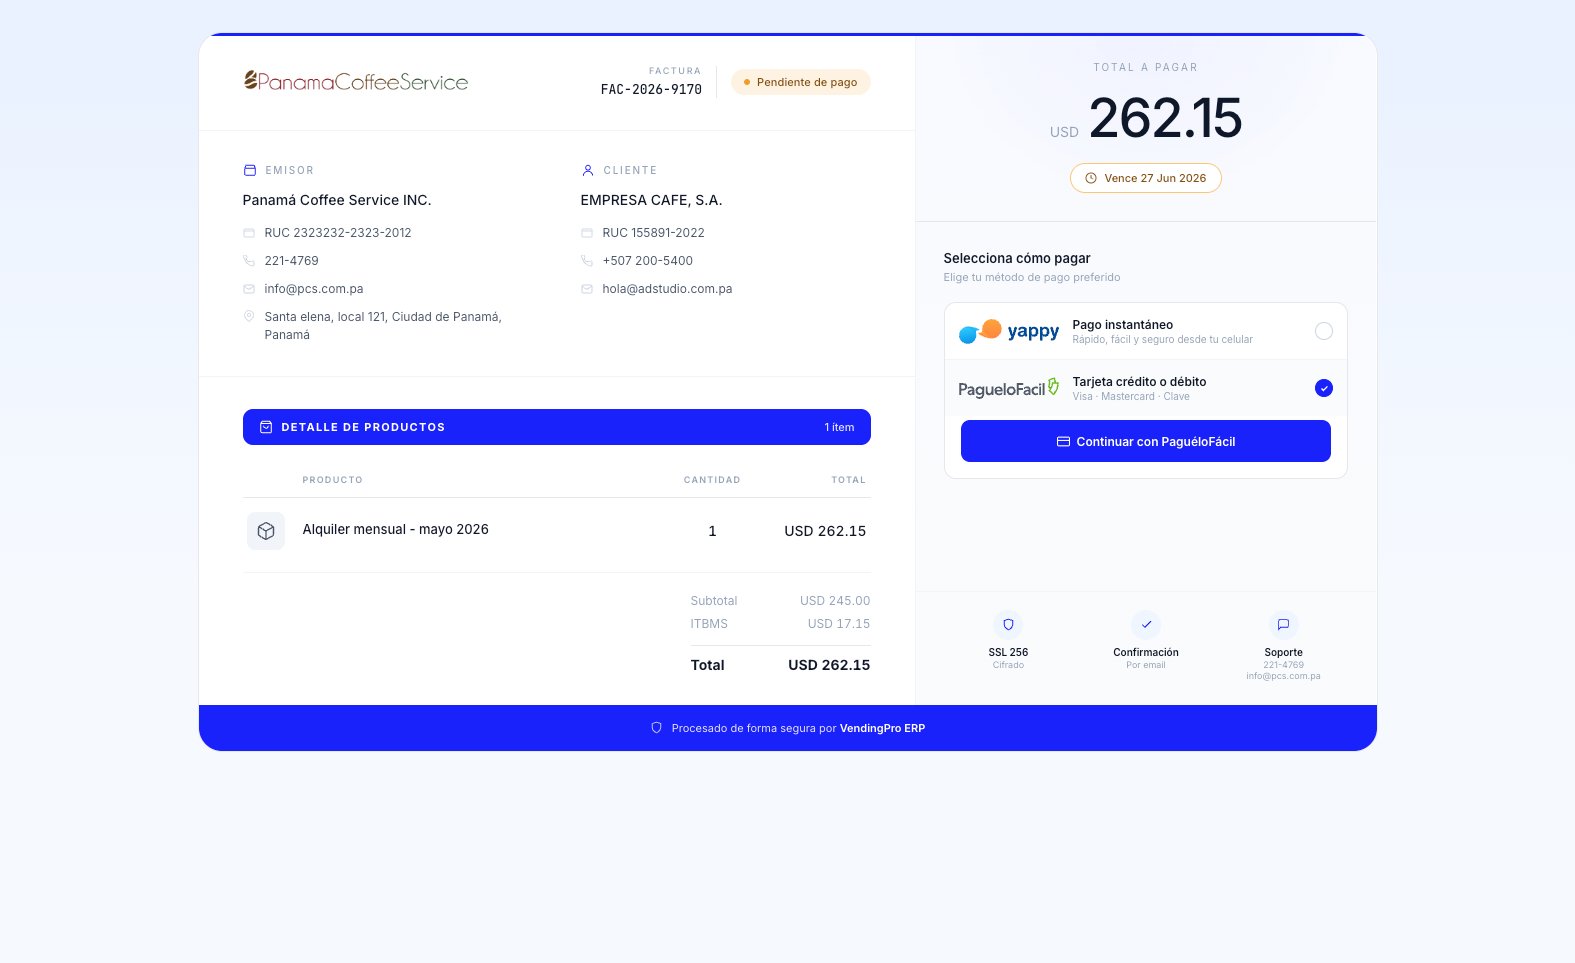1575x963 pixels.
Task: Click Panamá Coffee Service INC. name
Action: [x=337, y=200]
